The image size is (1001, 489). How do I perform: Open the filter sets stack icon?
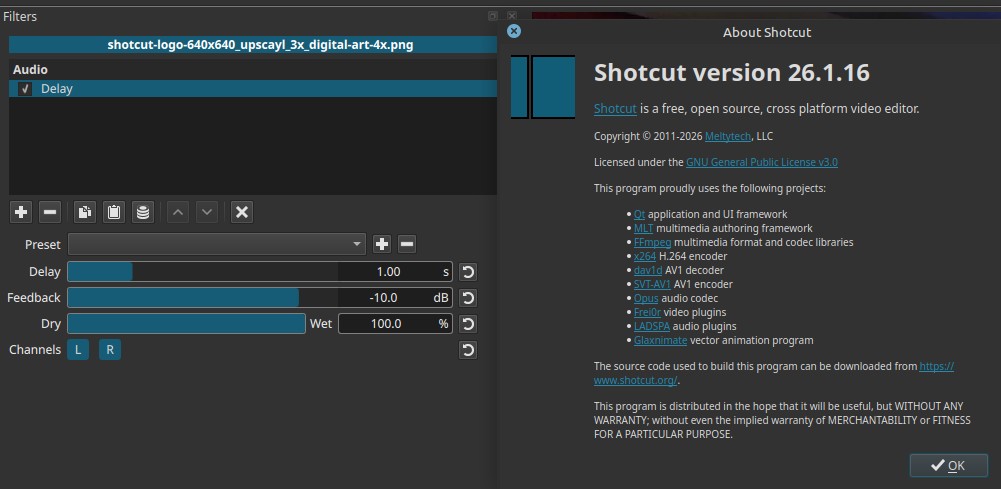pyautogui.click(x=143, y=212)
